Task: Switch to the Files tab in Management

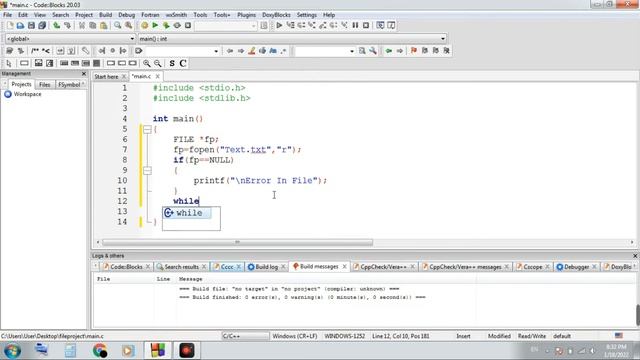Action: pos(44,84)
